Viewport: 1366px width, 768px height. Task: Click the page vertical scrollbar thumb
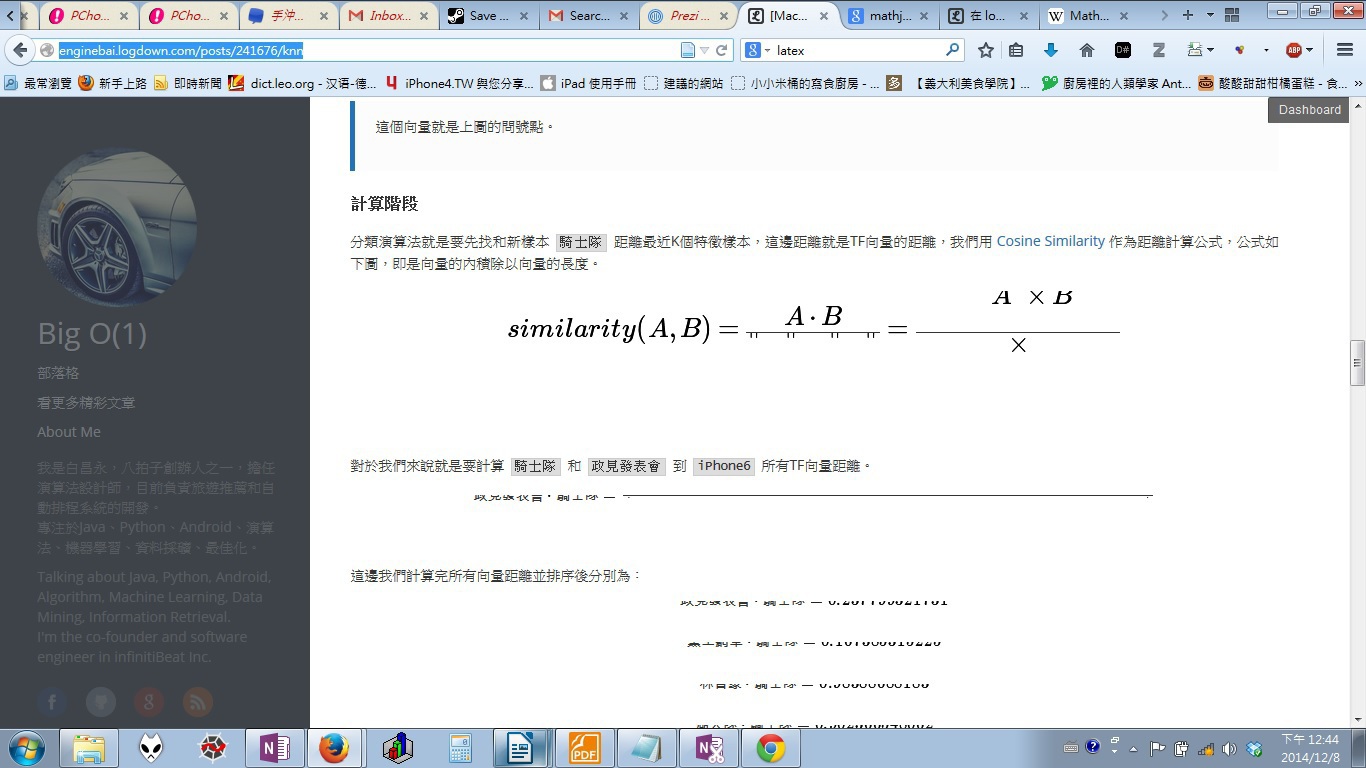(x=1357, y=363)
